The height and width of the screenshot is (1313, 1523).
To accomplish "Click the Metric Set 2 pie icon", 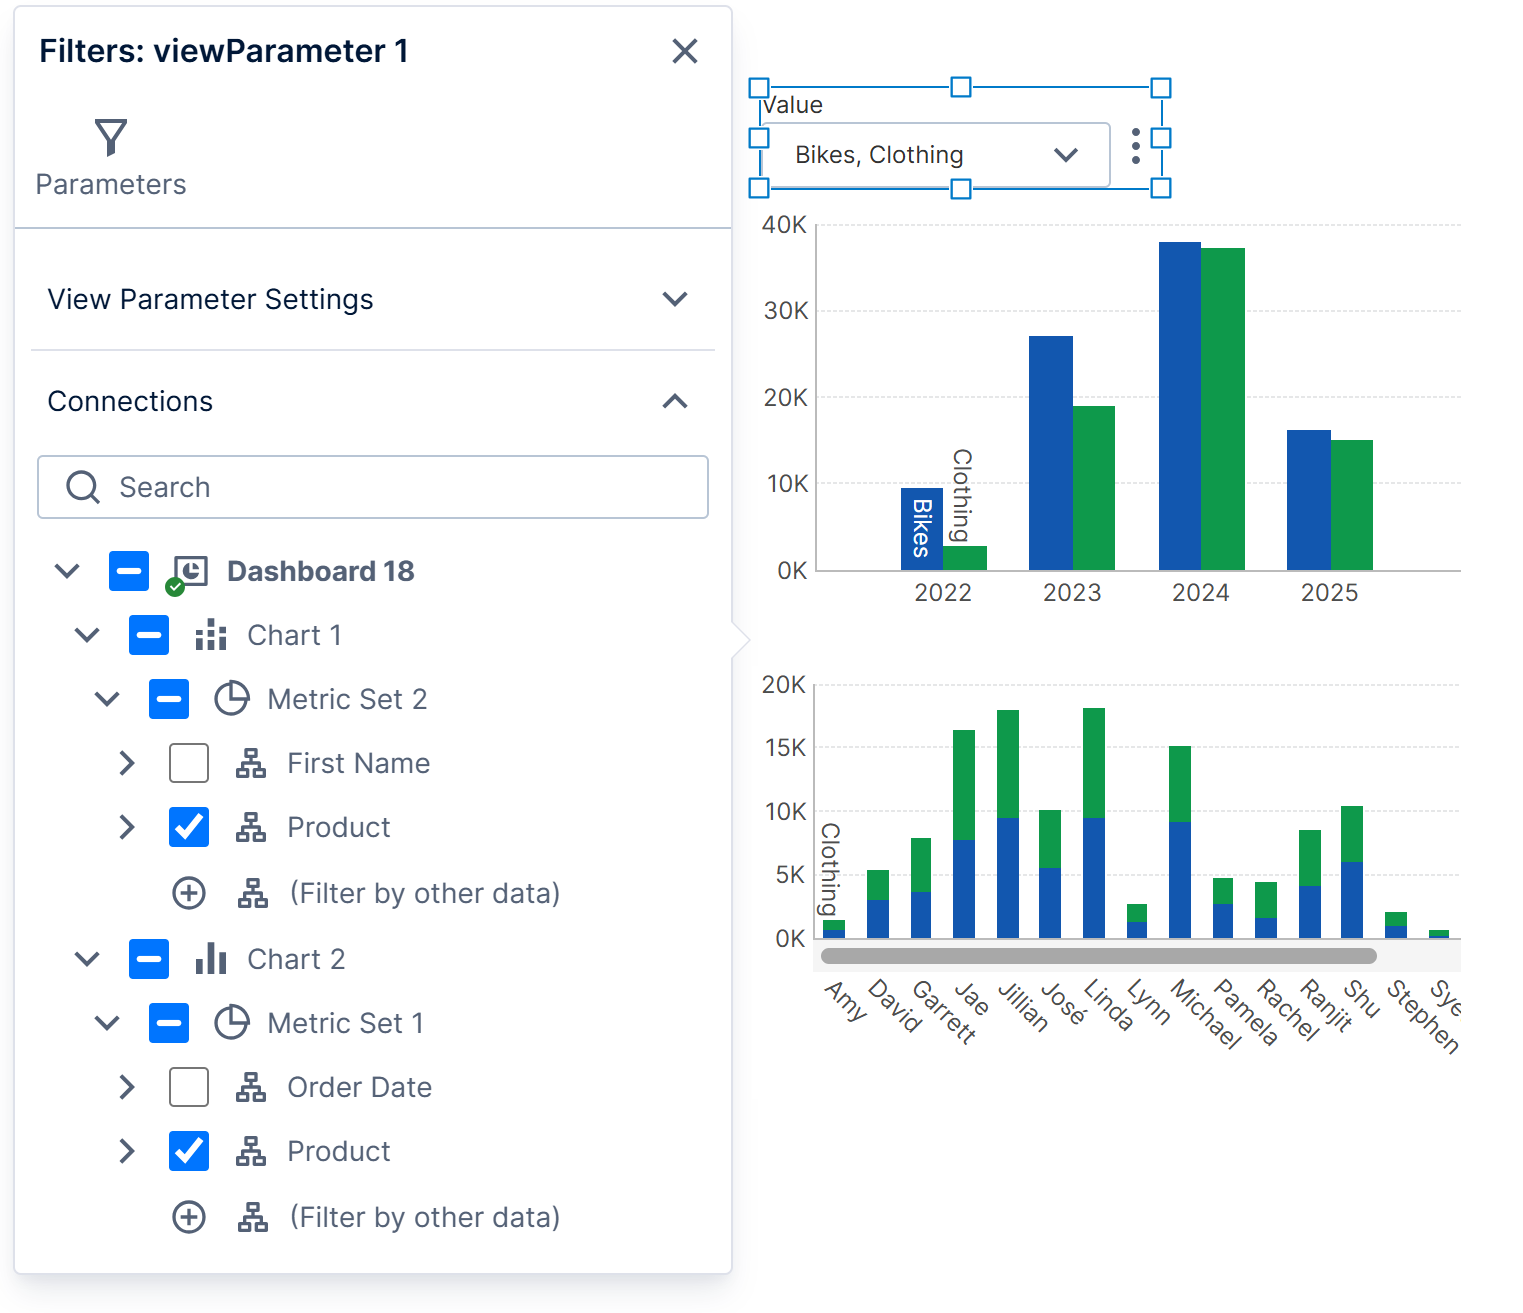I will (232, 699).
